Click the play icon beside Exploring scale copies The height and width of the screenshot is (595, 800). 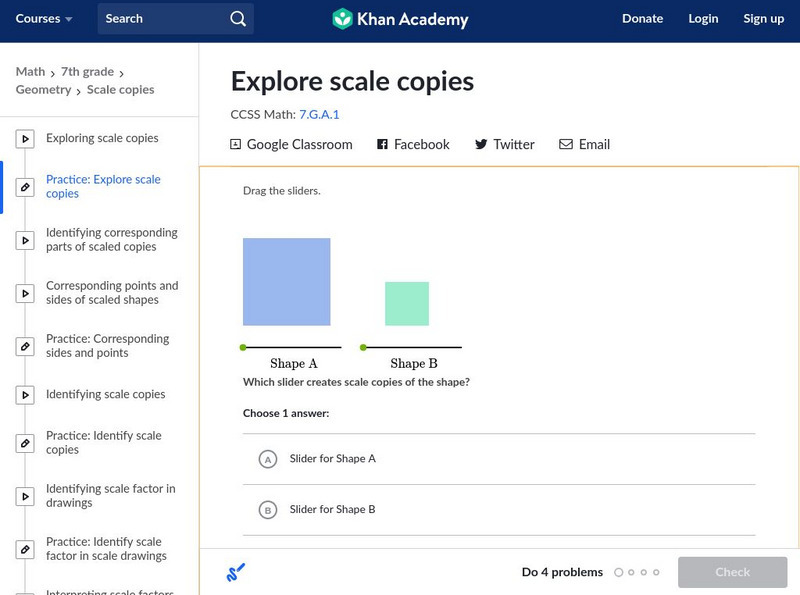coord(24,138)
